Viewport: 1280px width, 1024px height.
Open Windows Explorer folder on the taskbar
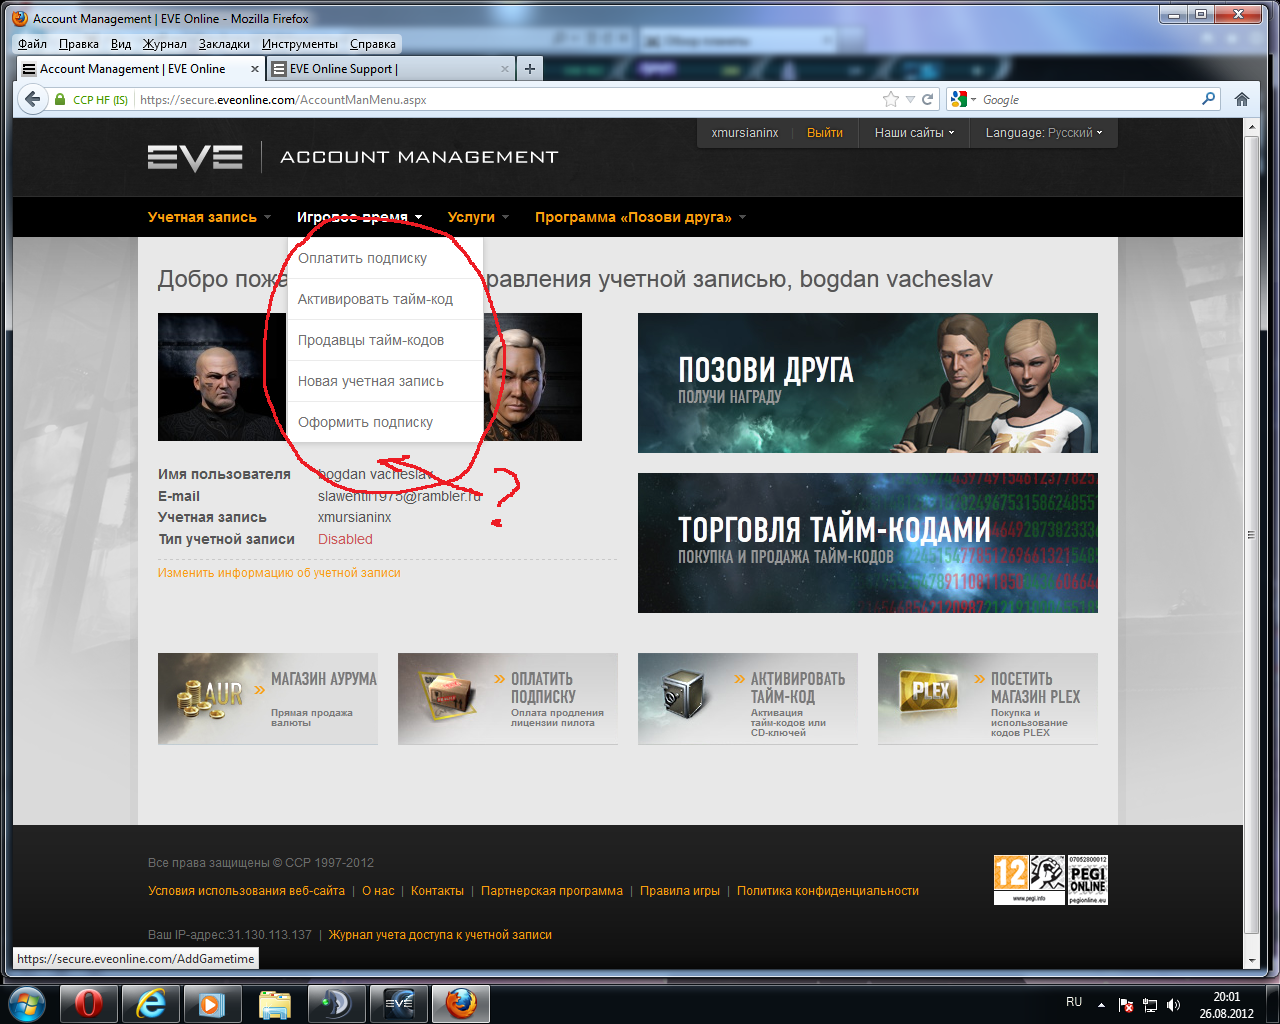click(x=274, y=1003)
